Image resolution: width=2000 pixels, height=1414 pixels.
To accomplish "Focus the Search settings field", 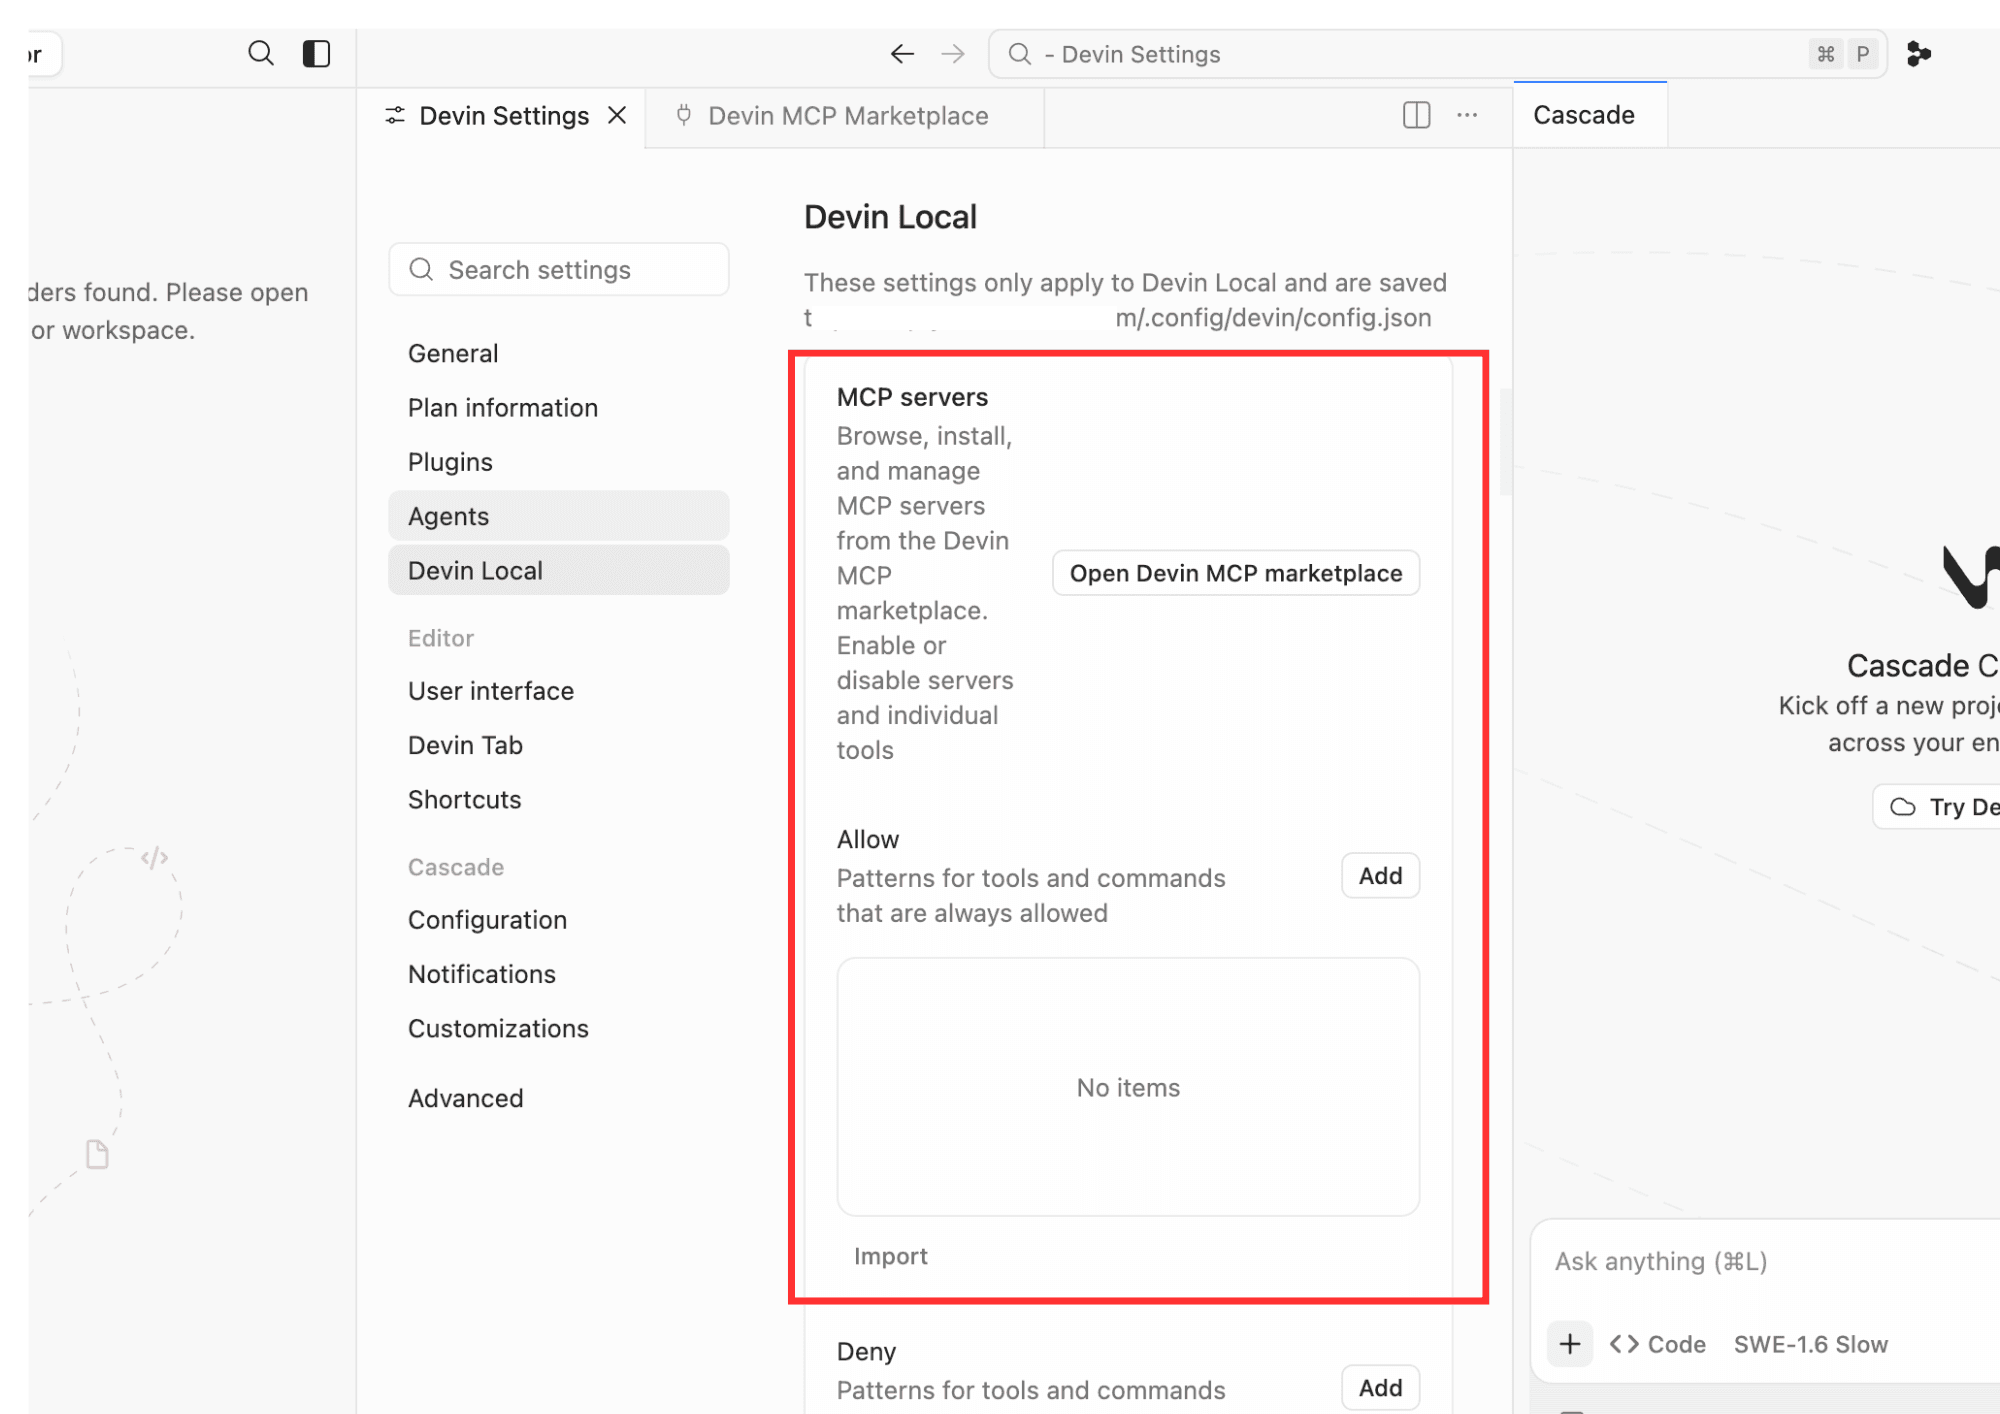I will pyautogui.click(x=559, y=270).
